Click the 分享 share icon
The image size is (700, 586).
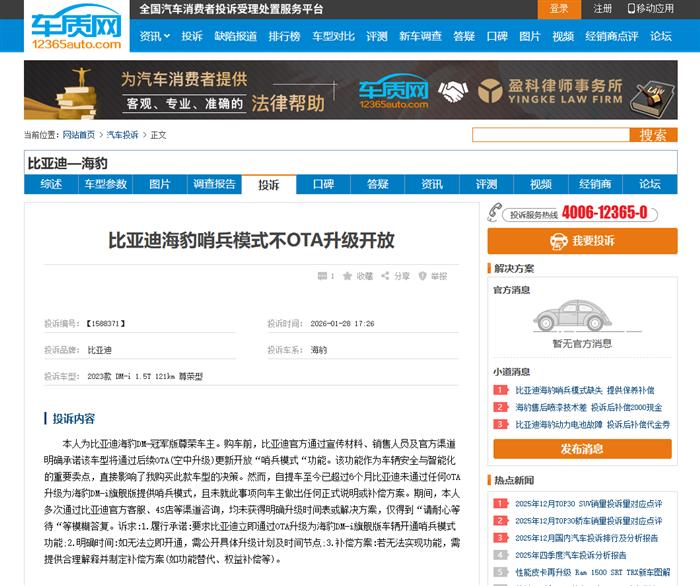385,276
